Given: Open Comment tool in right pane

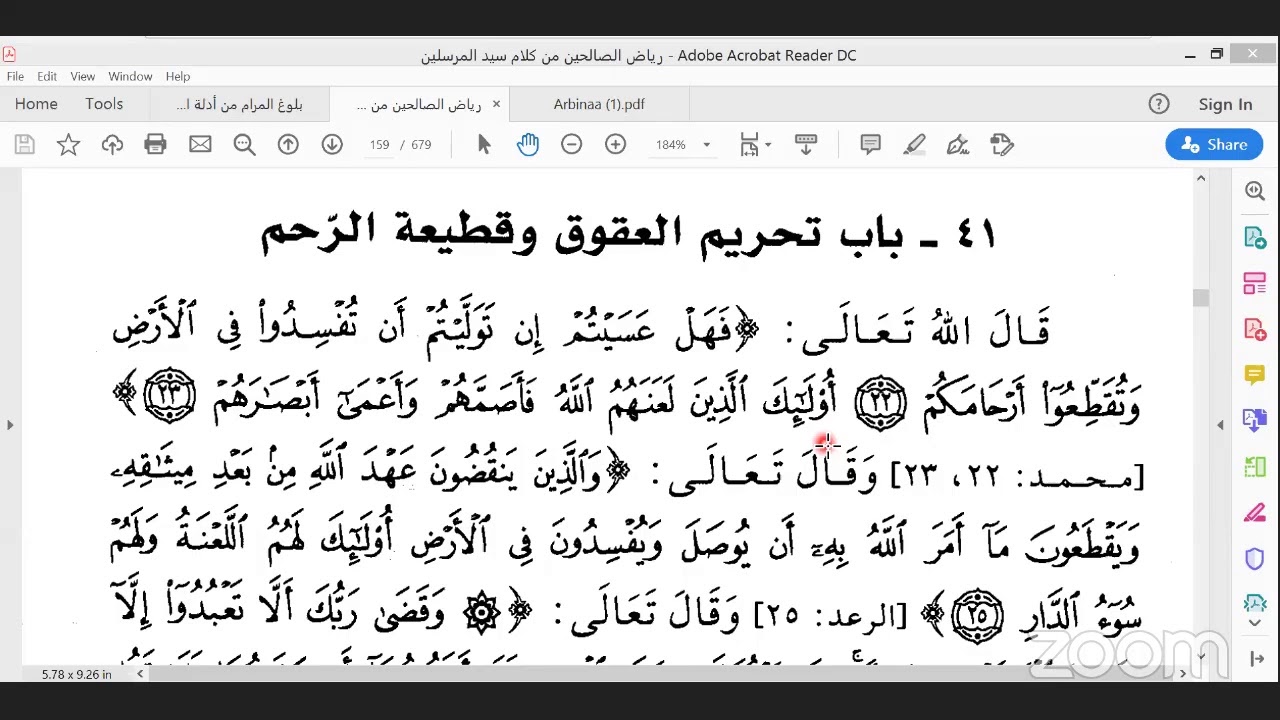Looking at the screenshot, I should pos(1255,375).
